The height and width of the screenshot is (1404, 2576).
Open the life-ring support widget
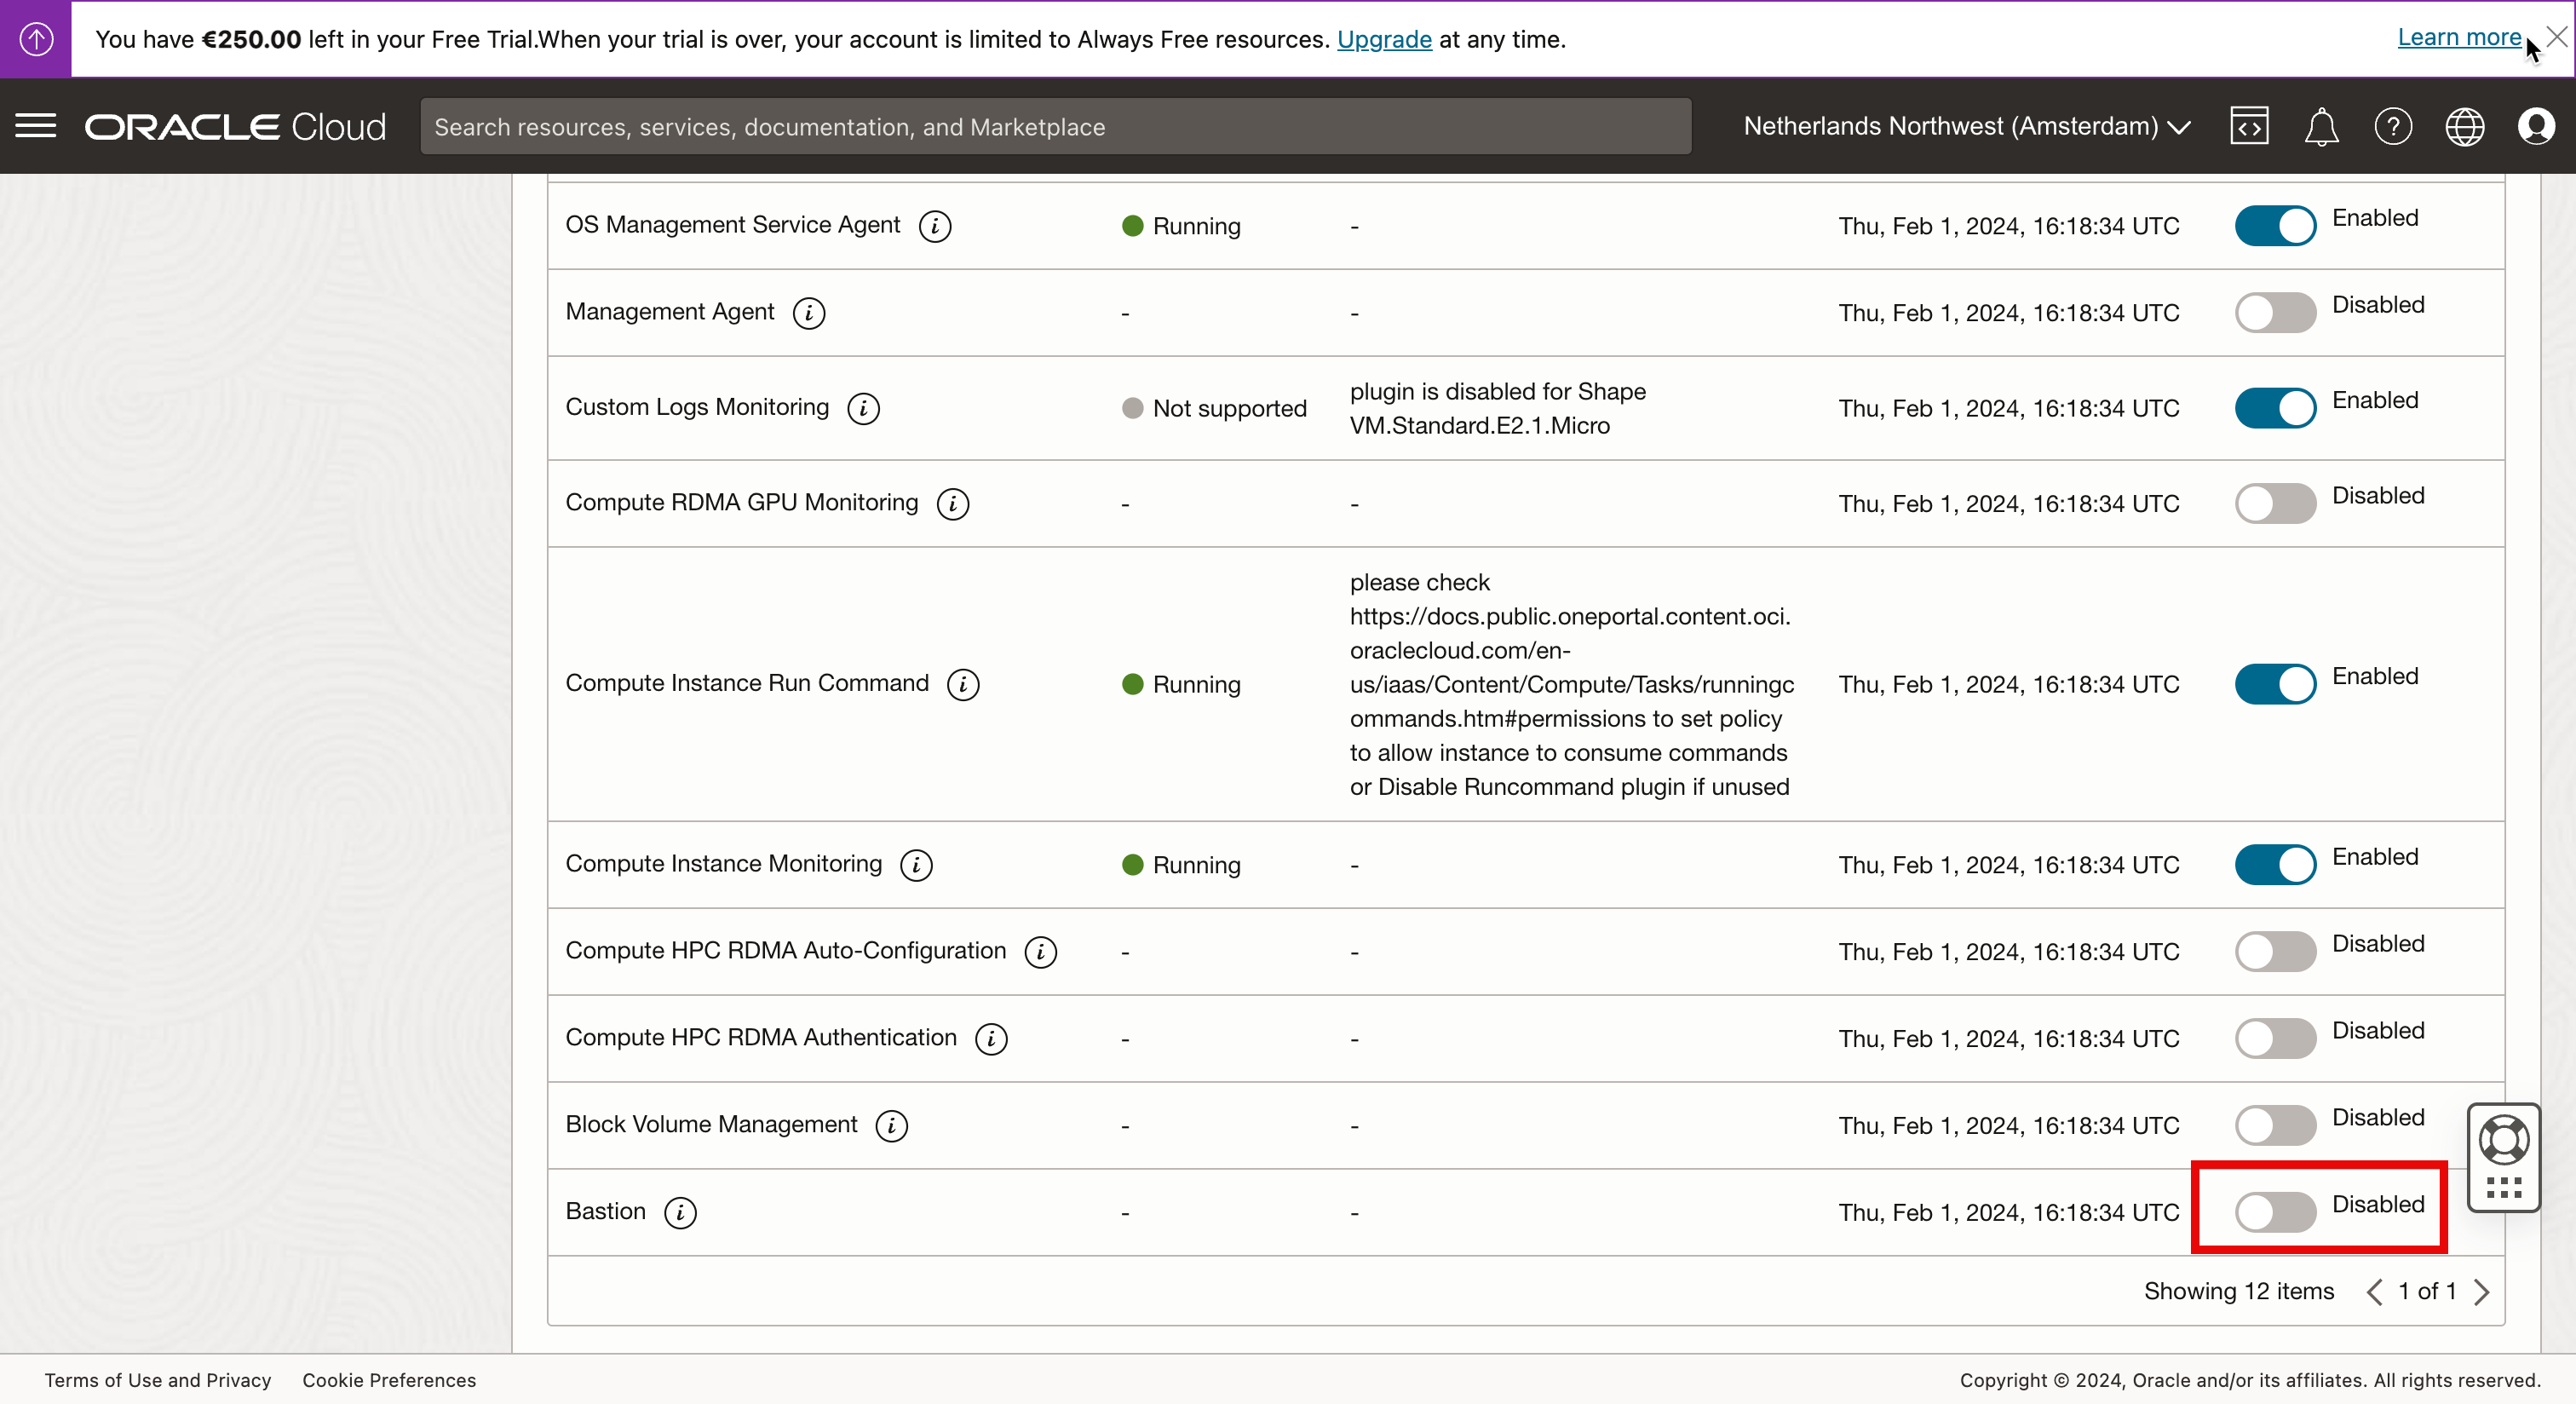[2503, 1140]
